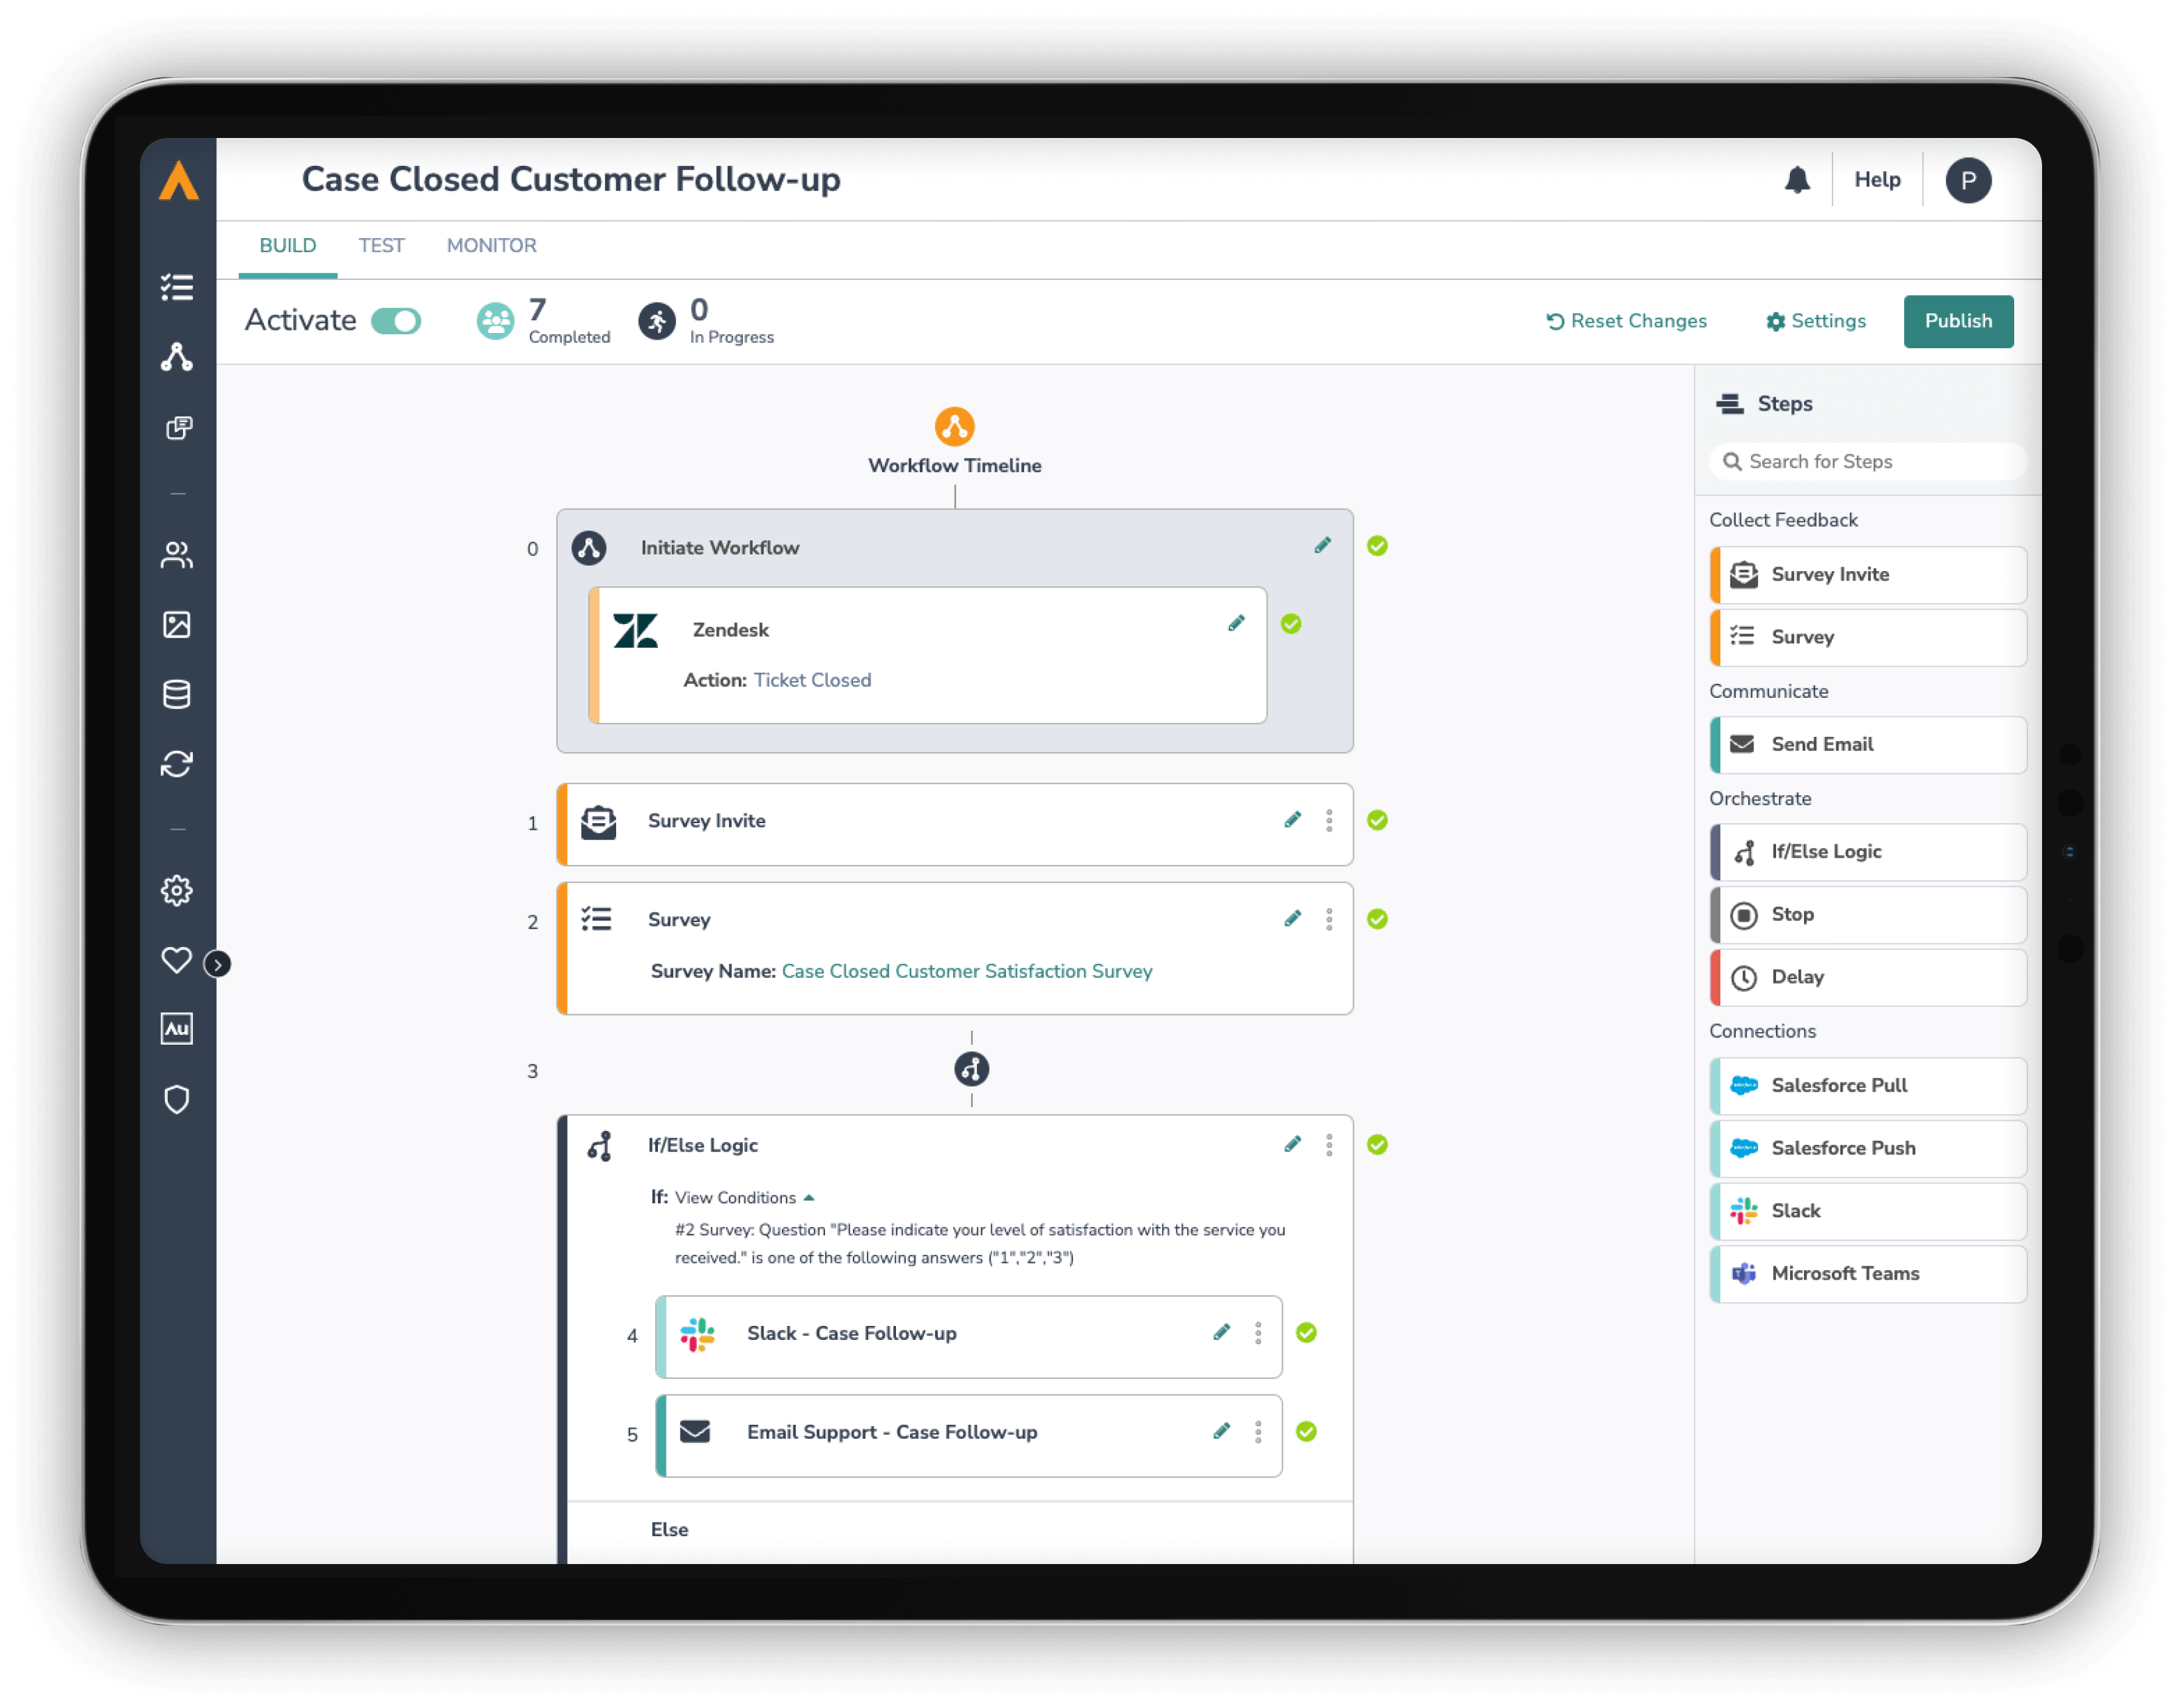Switch to the MONITOR tab

click(491, 245)
